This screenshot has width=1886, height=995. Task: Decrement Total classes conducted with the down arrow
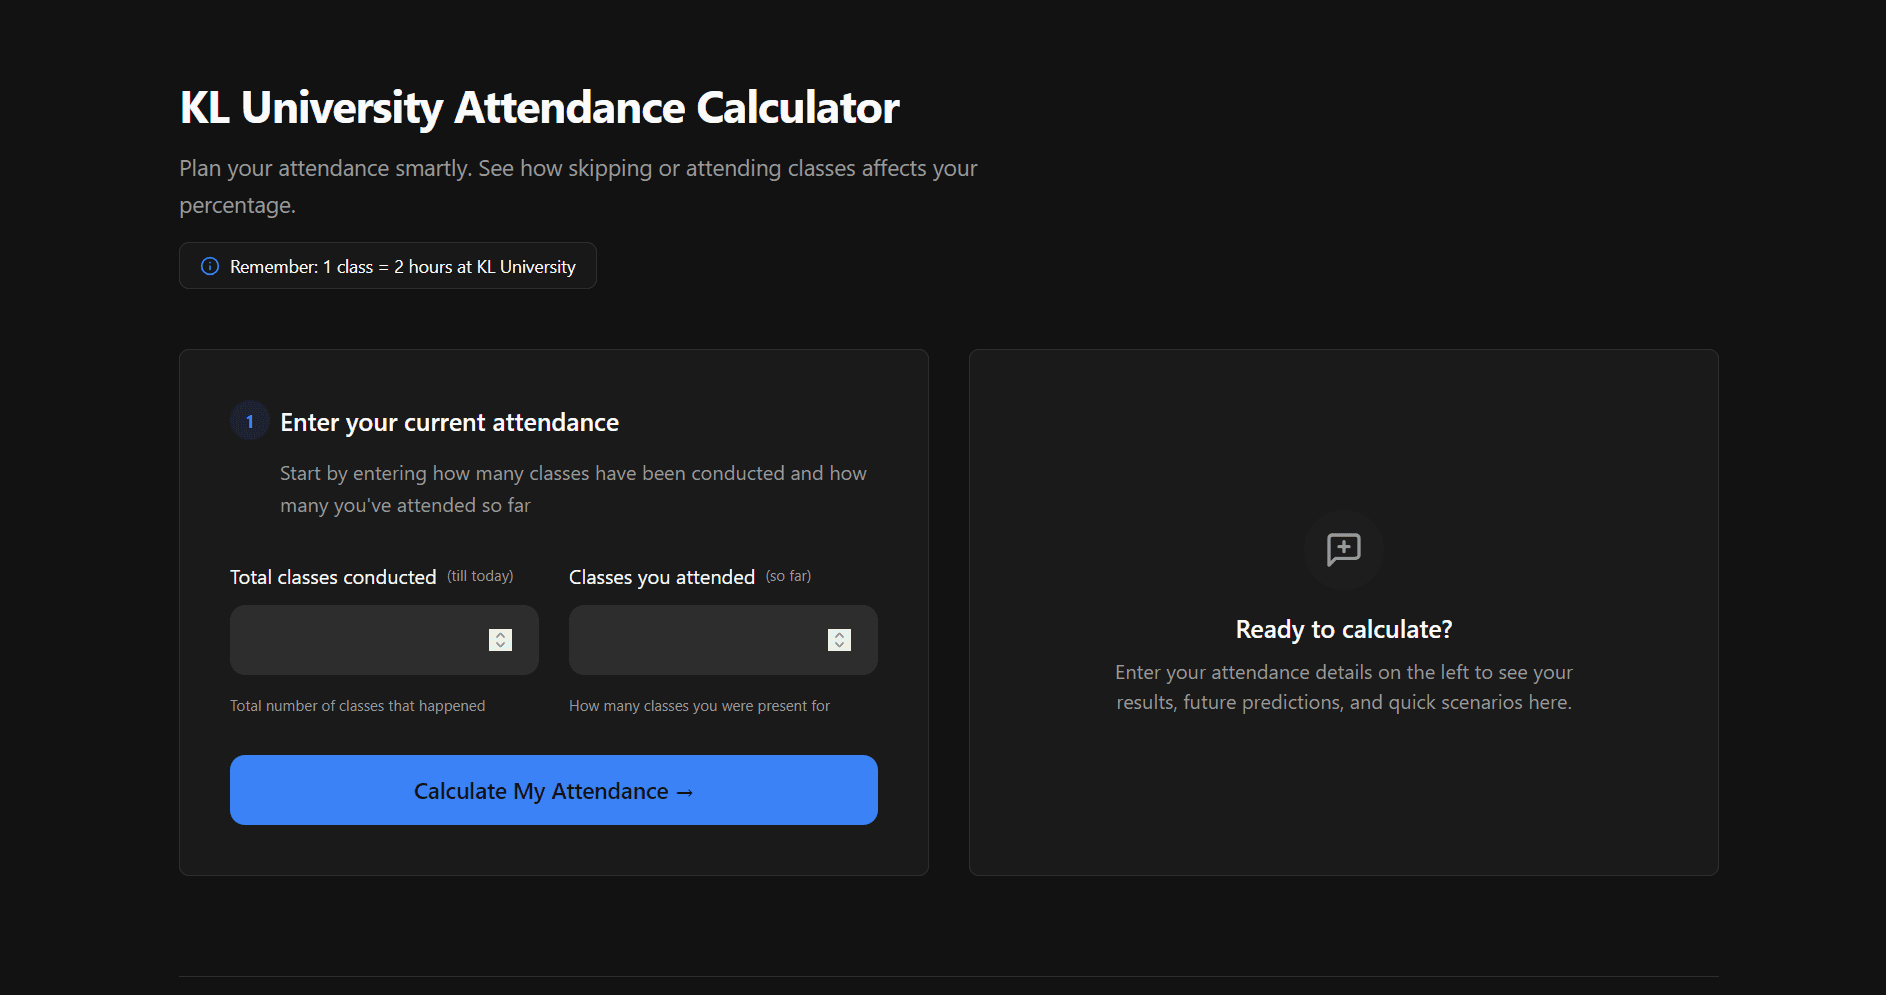pyautogui.click(x=500, y=645)
